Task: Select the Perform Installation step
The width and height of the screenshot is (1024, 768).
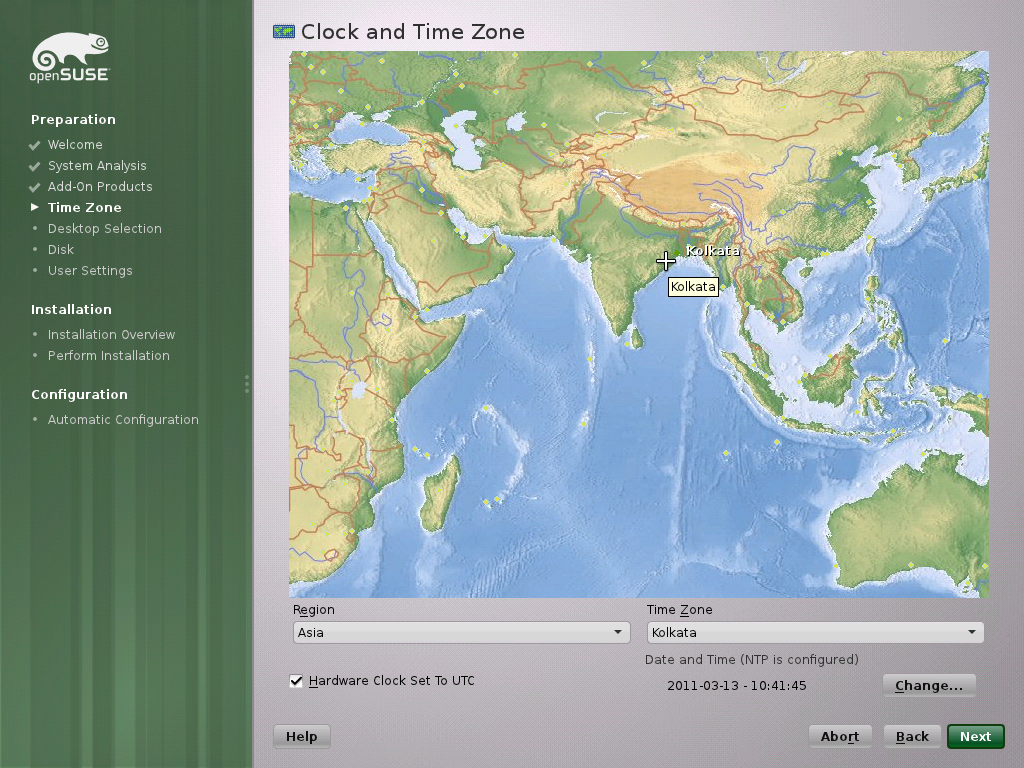Action: (108, 355)
